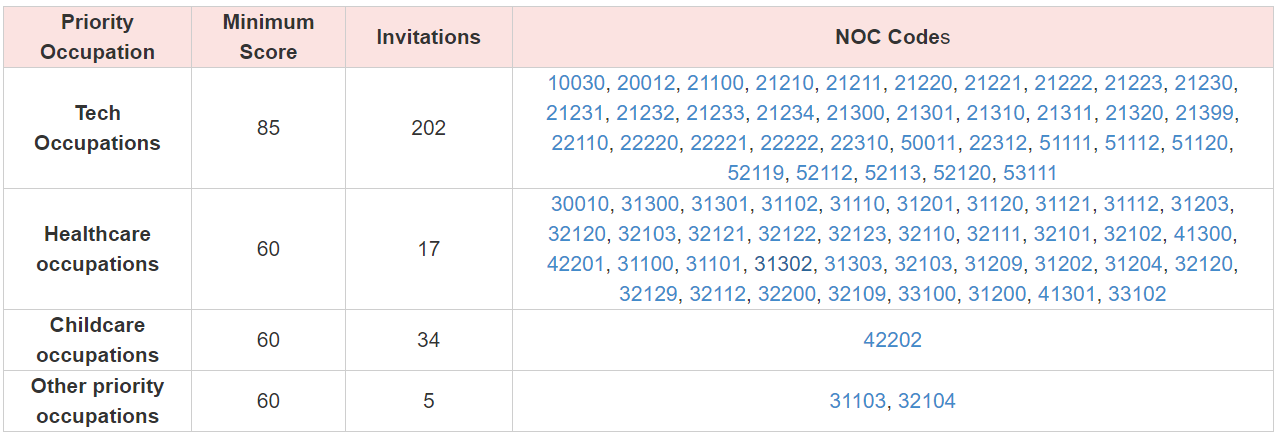Open NOC code 41300 link

(x=1206, y=234)
